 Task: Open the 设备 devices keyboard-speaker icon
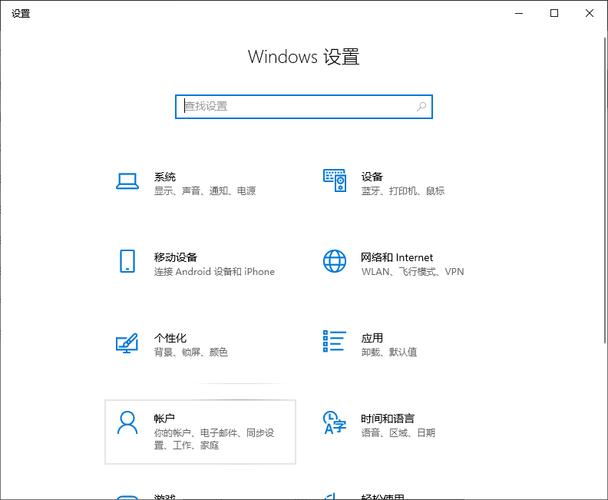pos(335,180)
